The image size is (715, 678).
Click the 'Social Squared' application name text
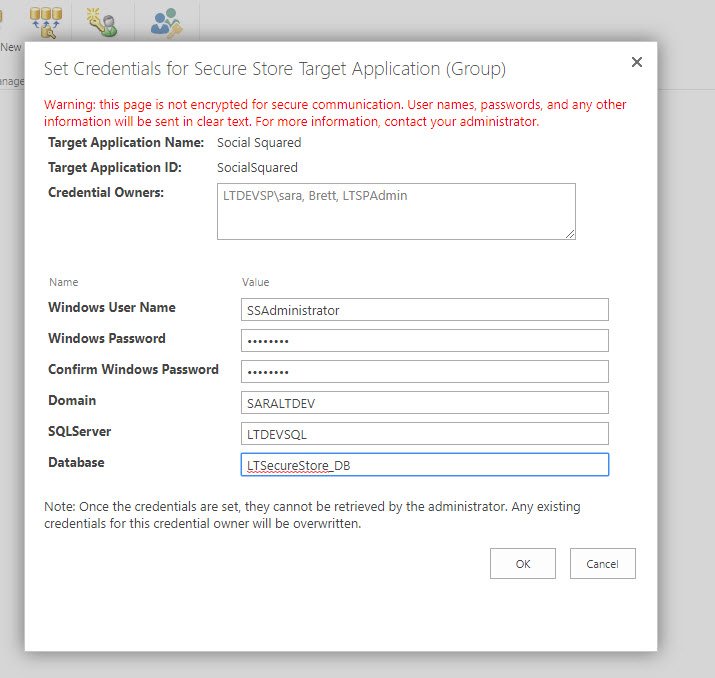tap(259, 143)
